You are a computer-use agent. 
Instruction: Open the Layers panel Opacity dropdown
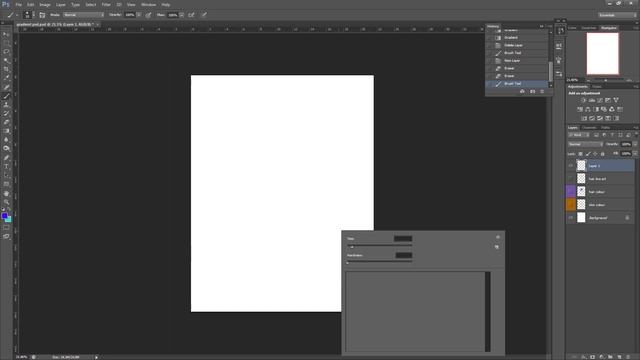click(x=635, y=144)
